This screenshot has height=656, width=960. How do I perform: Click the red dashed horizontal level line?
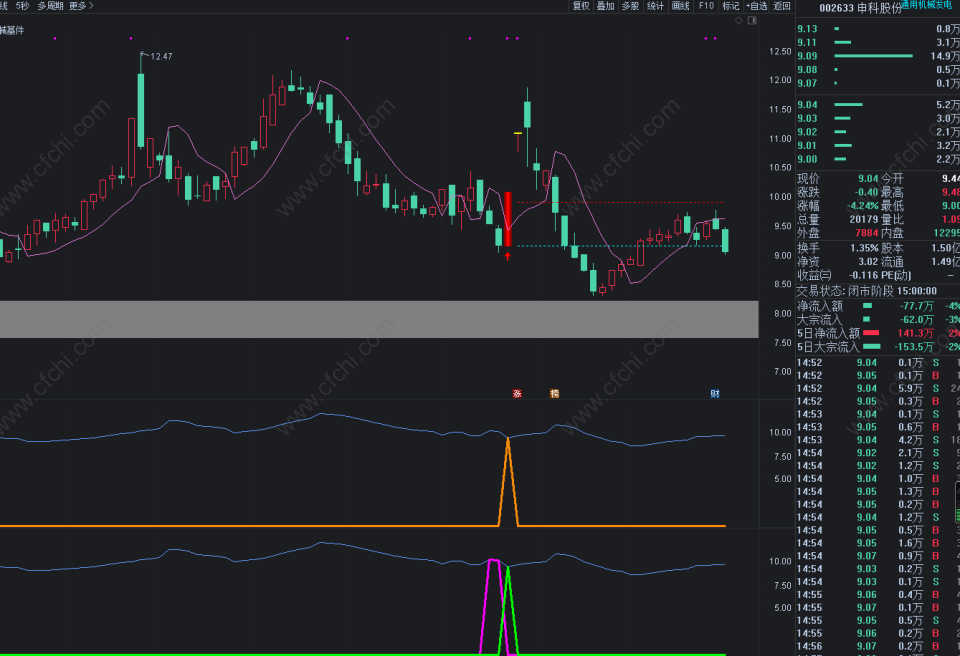(620, 203)
